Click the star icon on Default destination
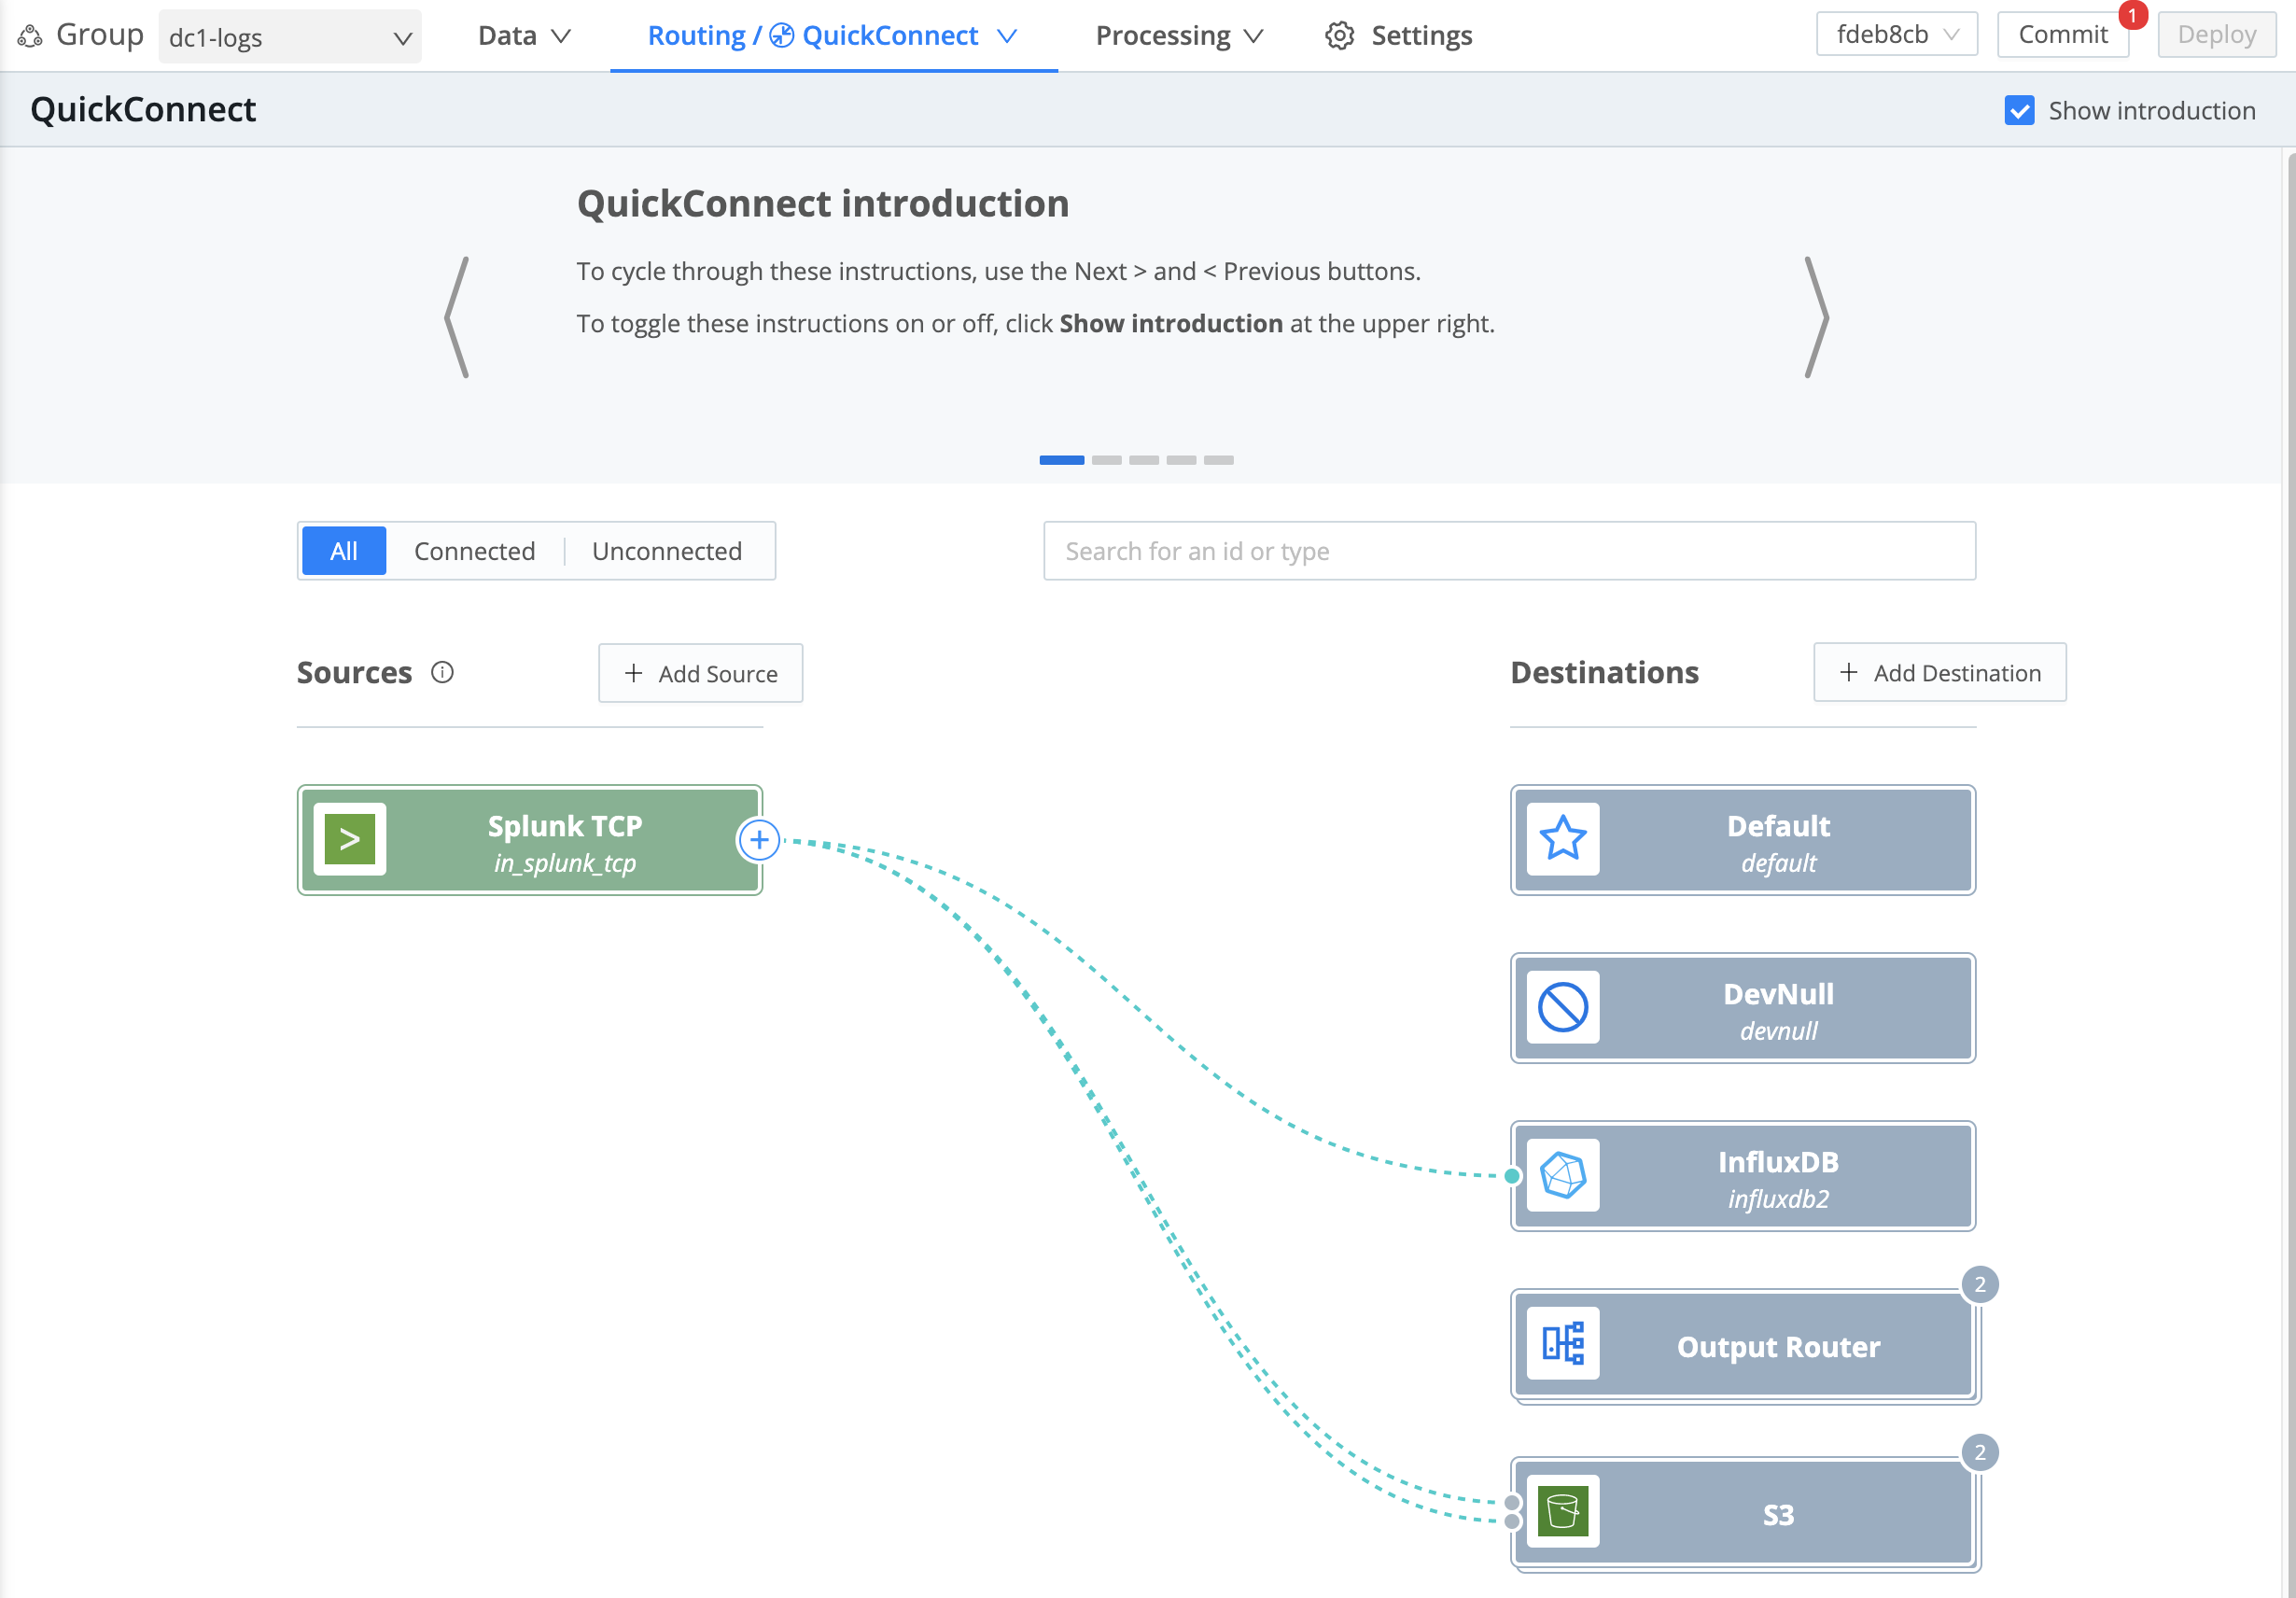 [x=1562, y=839]
